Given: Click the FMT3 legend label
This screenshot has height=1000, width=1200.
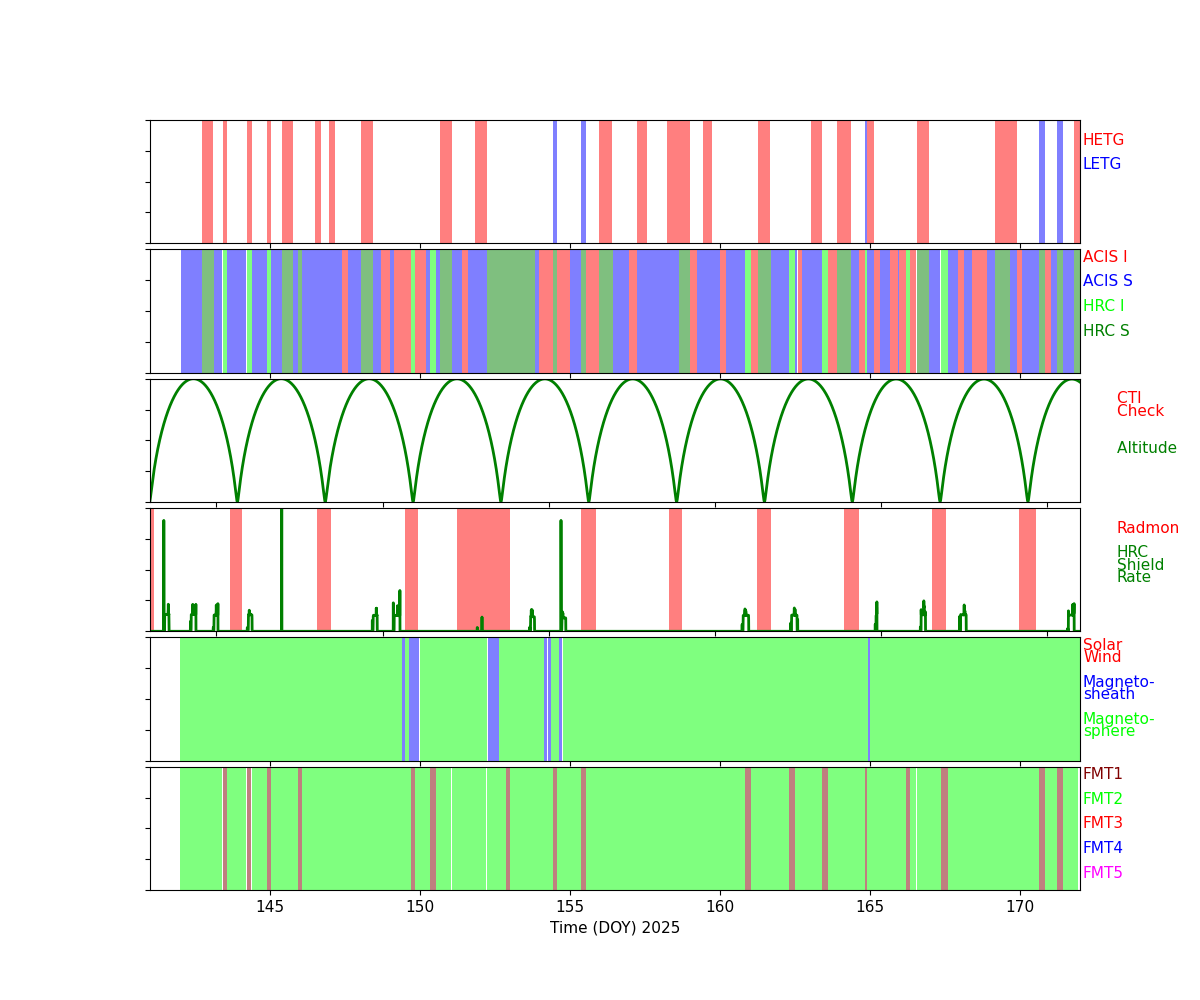Looking at the screenshot, I should [x=1103, y=823].
